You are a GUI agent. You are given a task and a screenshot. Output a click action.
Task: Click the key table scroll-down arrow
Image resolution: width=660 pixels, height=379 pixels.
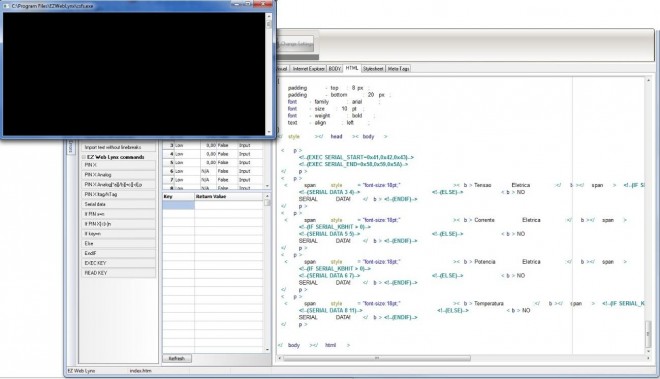pos(267,350)
